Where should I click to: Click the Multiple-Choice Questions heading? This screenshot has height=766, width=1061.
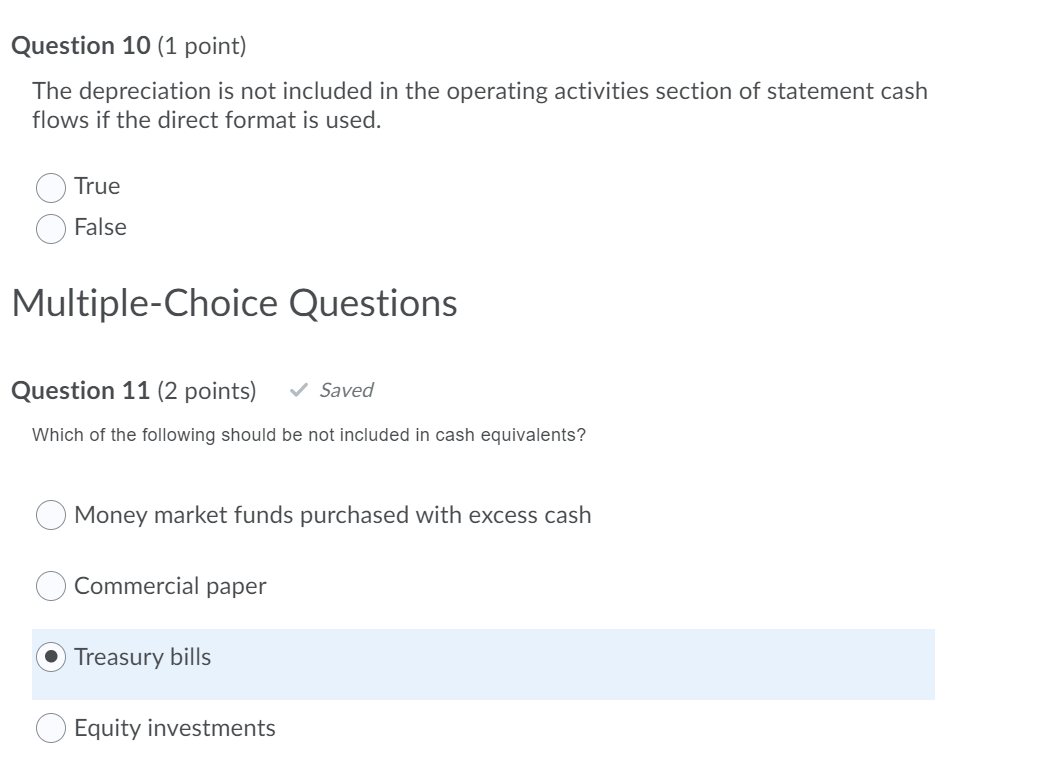[235, 302]
